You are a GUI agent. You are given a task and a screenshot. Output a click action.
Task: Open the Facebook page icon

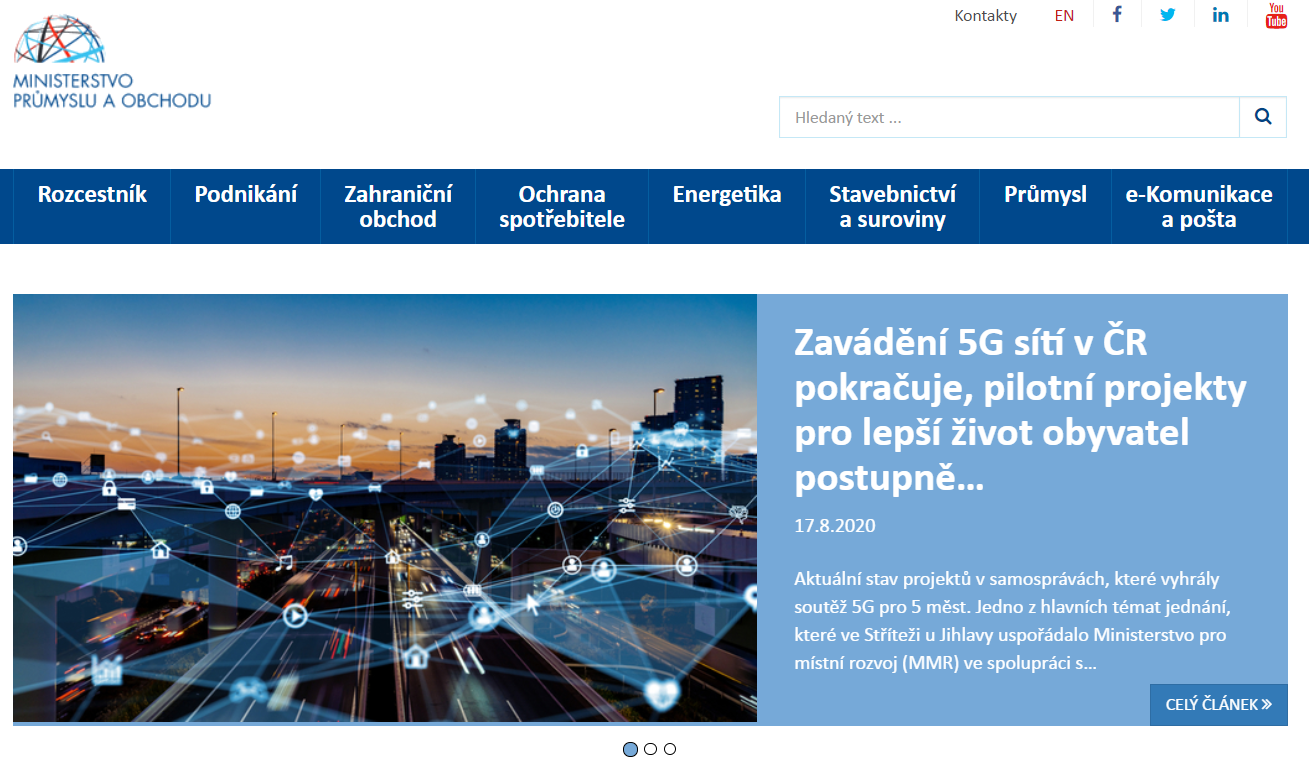tap(1117, 15)
